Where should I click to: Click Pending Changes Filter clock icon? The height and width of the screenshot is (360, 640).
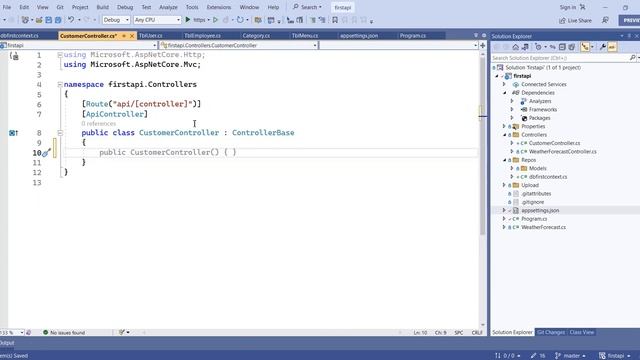[538, 47]
